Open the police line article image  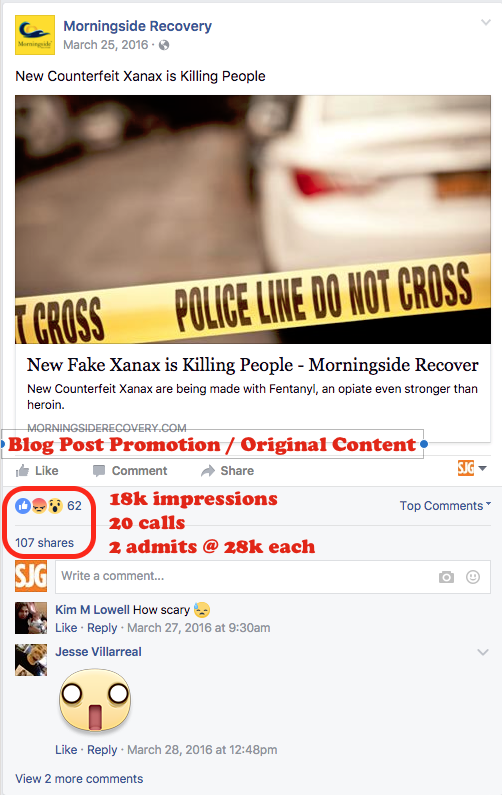[x=253, y=220]
